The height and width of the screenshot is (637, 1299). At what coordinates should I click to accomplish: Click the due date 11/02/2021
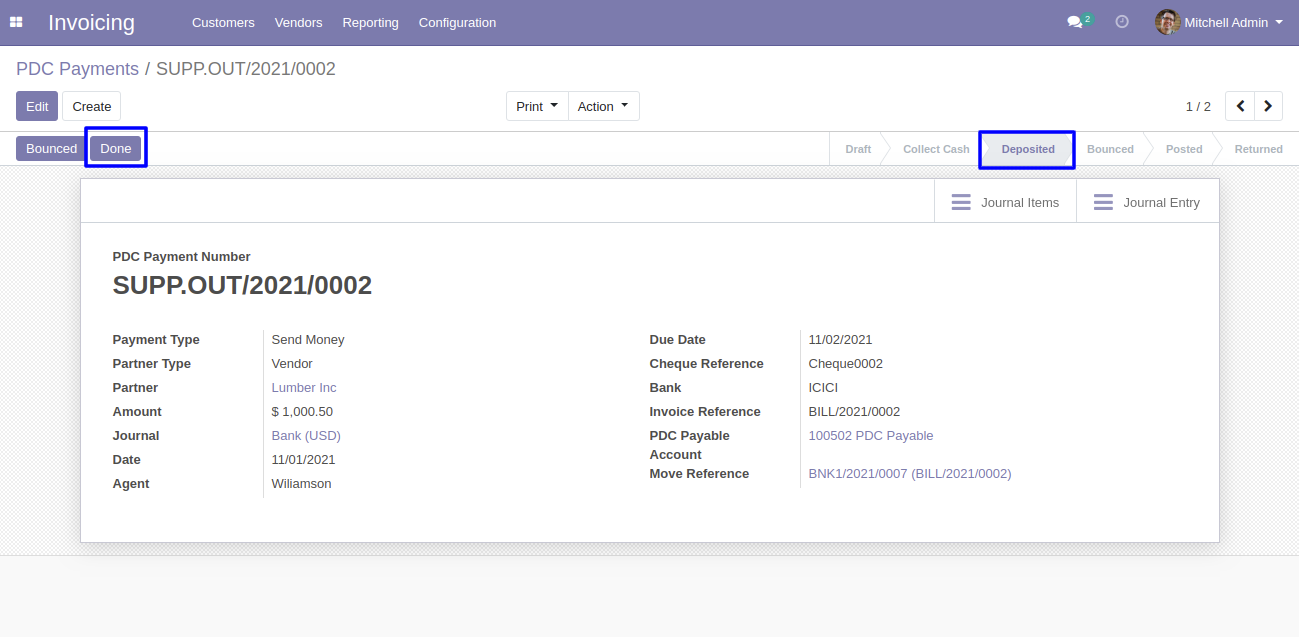coord(841,340)
